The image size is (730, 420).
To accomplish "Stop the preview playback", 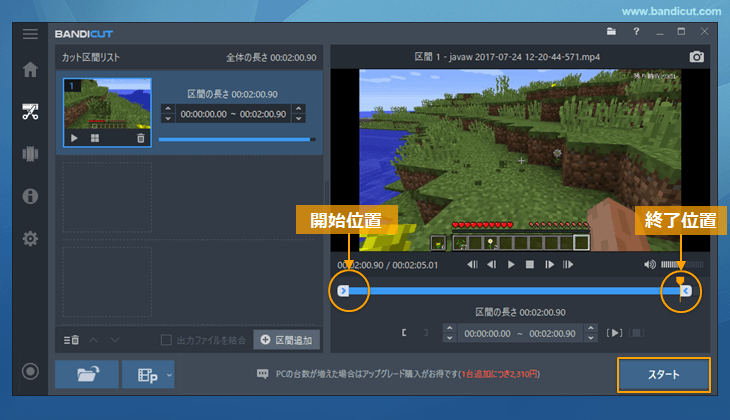I will coord(529,264).
